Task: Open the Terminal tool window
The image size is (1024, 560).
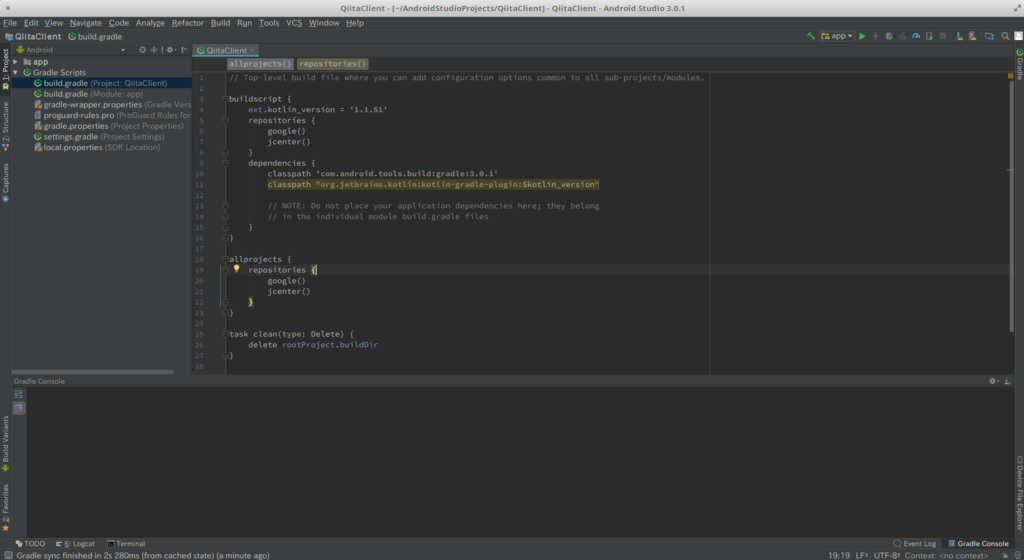Action: coord(126,544)
